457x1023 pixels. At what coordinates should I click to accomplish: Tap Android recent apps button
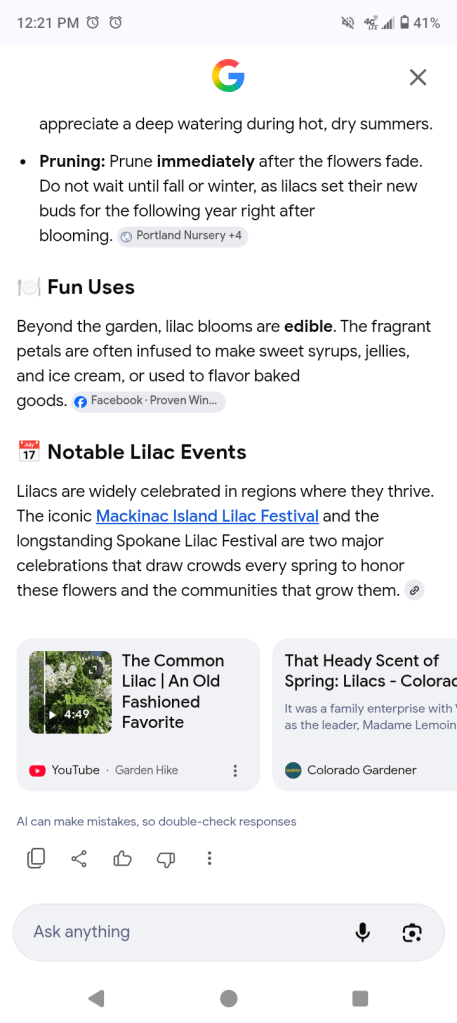[x=360, y=998]
